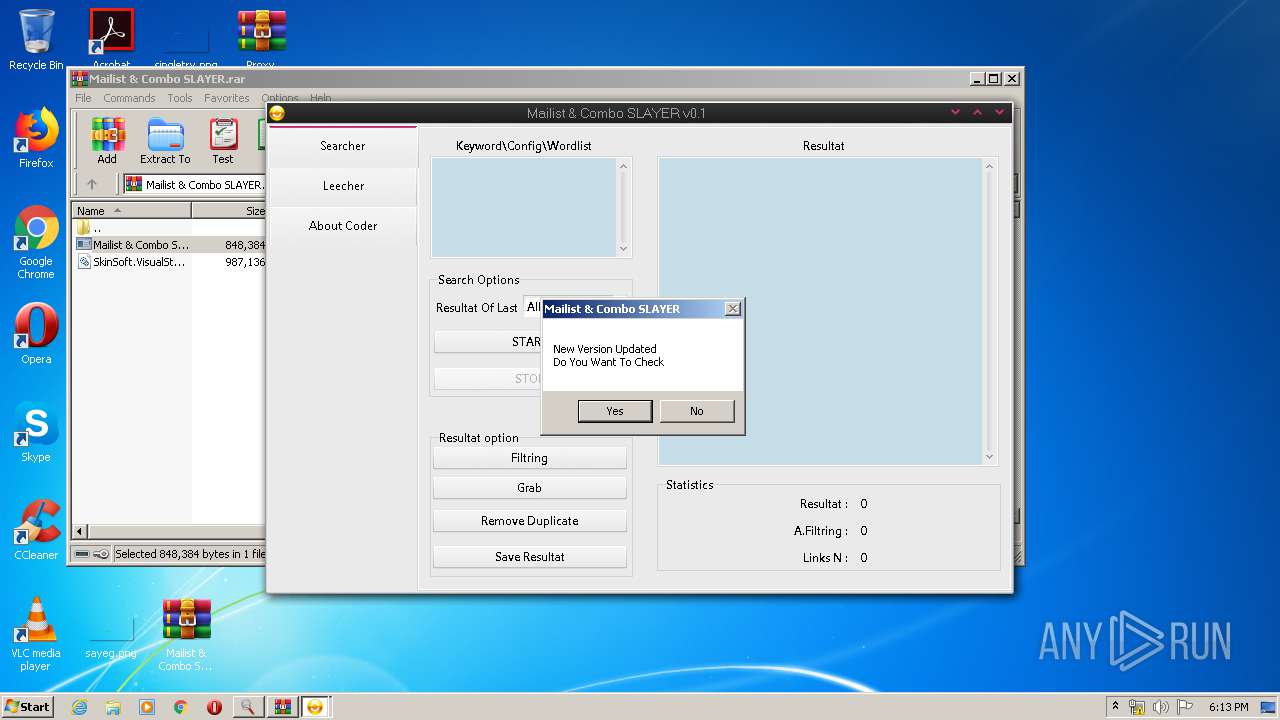Select the Mailist & Combo S... desktop archive
The image size is (1280, 720).
(187, 634)
